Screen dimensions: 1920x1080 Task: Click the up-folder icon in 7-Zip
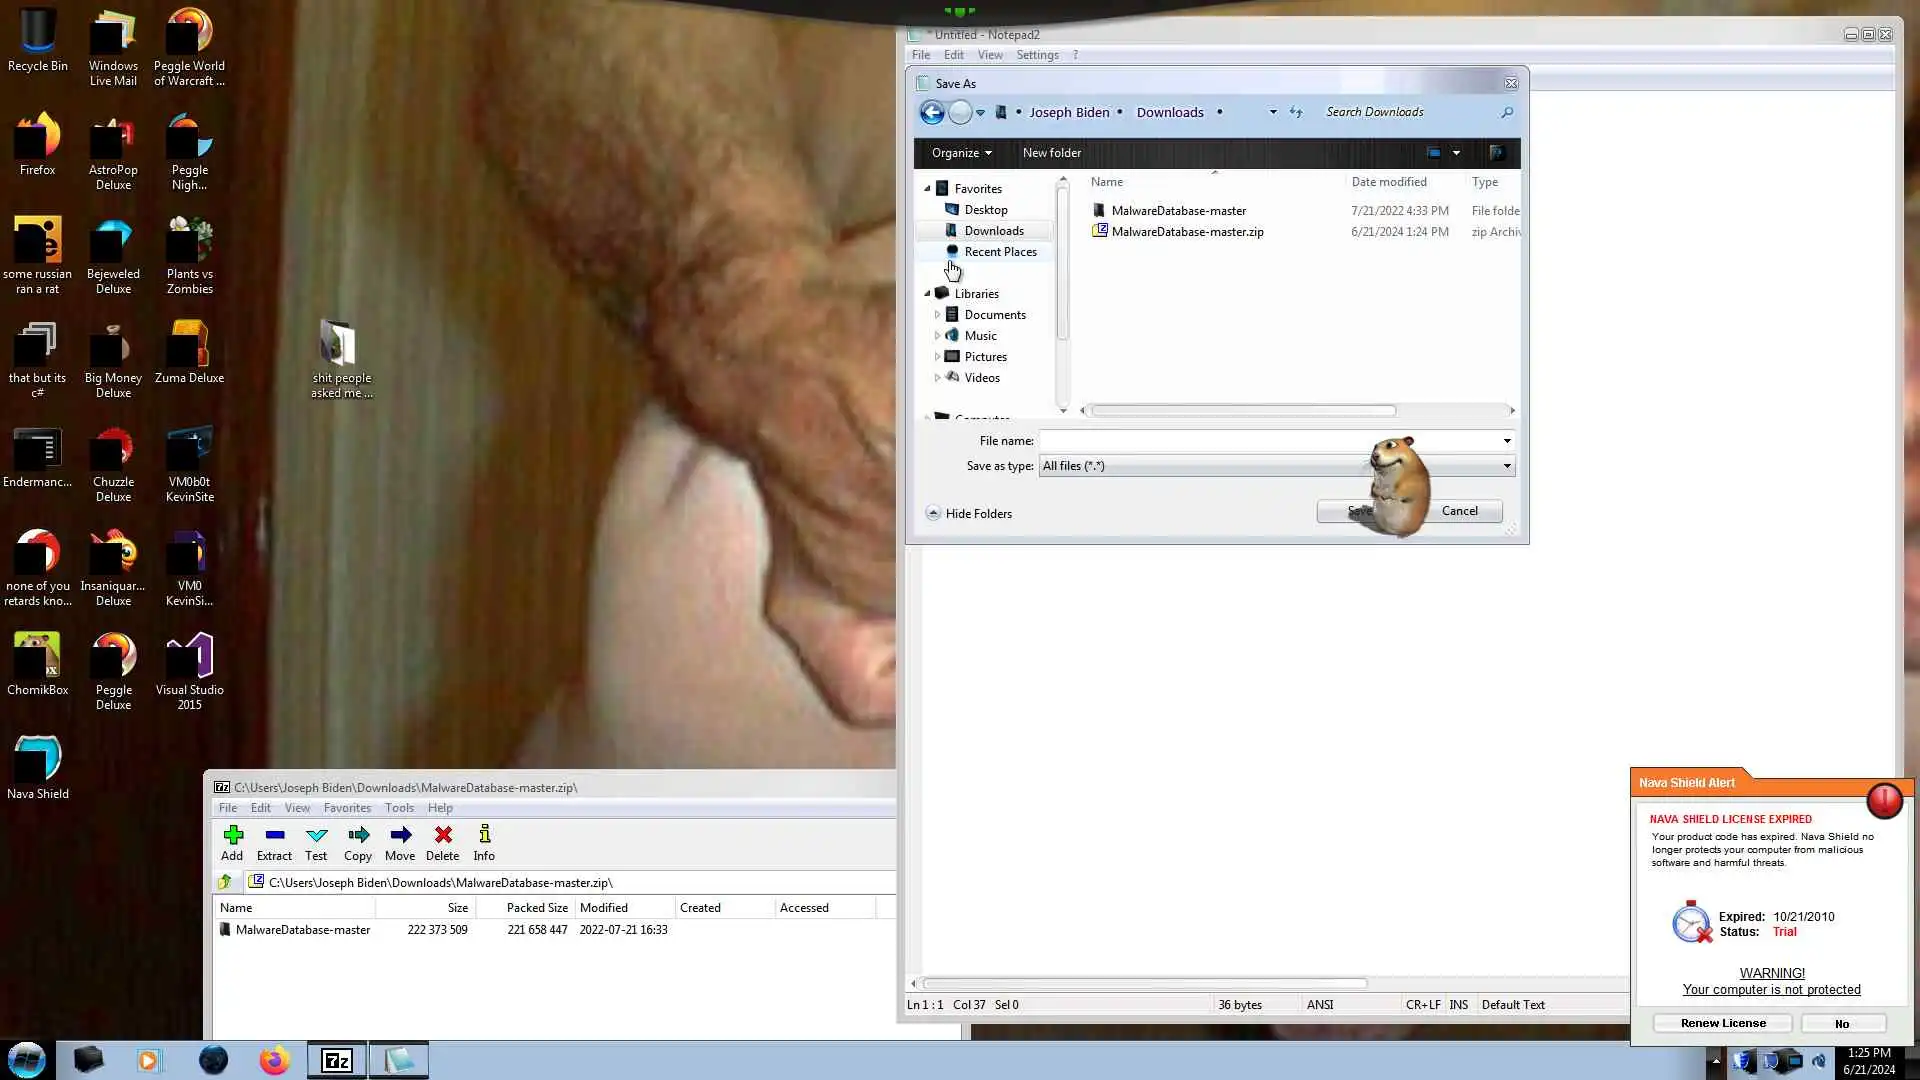[225, 882]
